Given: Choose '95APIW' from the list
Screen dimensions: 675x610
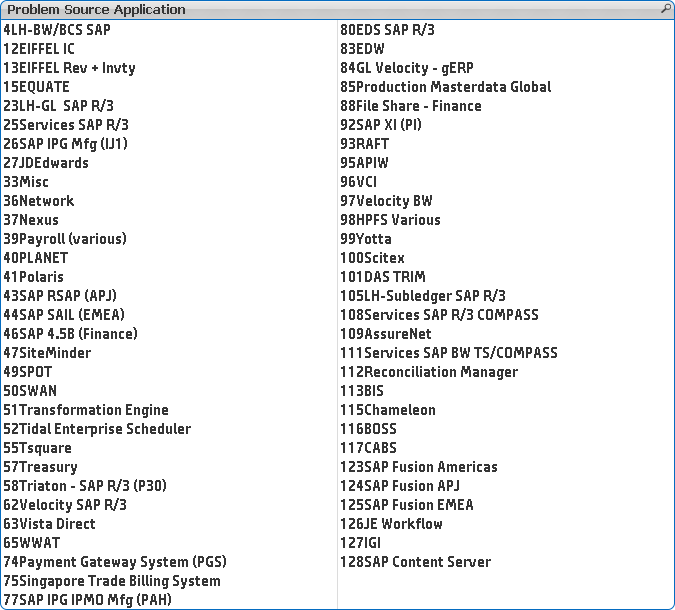Looking at the screenshot, I should [506, 163].
